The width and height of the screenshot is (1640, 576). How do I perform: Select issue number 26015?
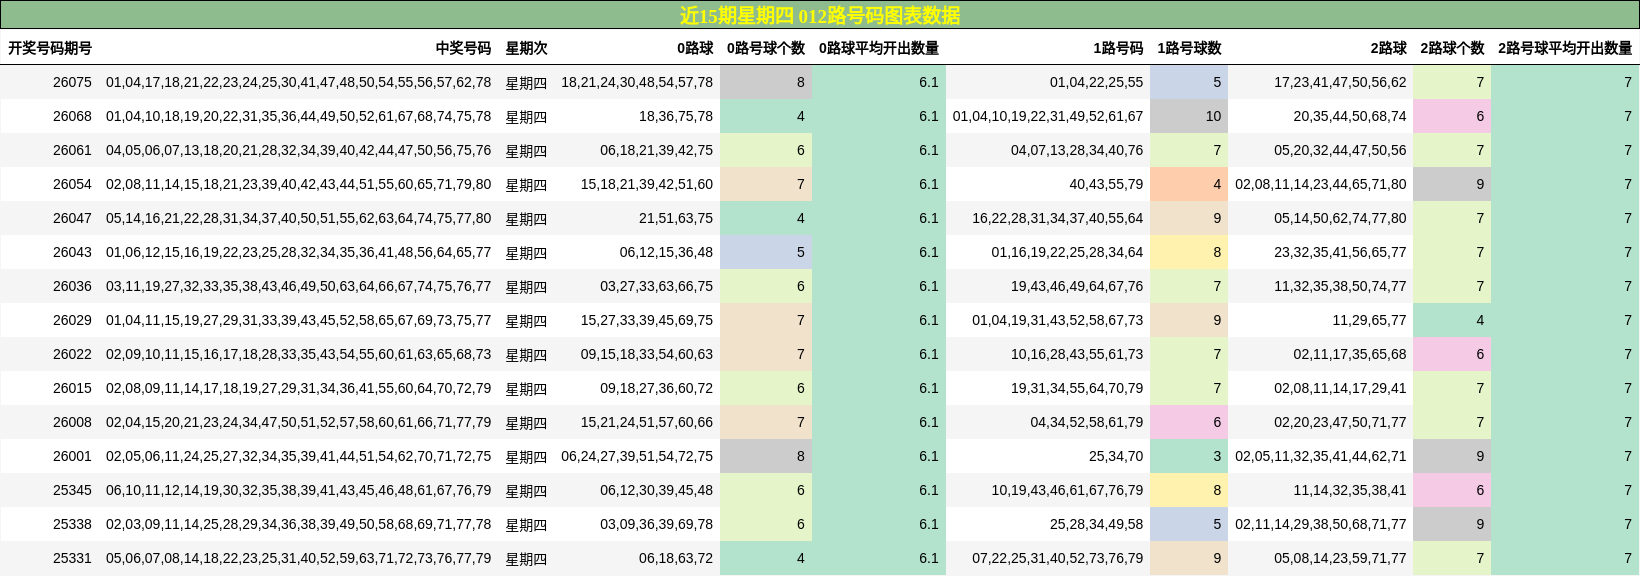point(72,388)
